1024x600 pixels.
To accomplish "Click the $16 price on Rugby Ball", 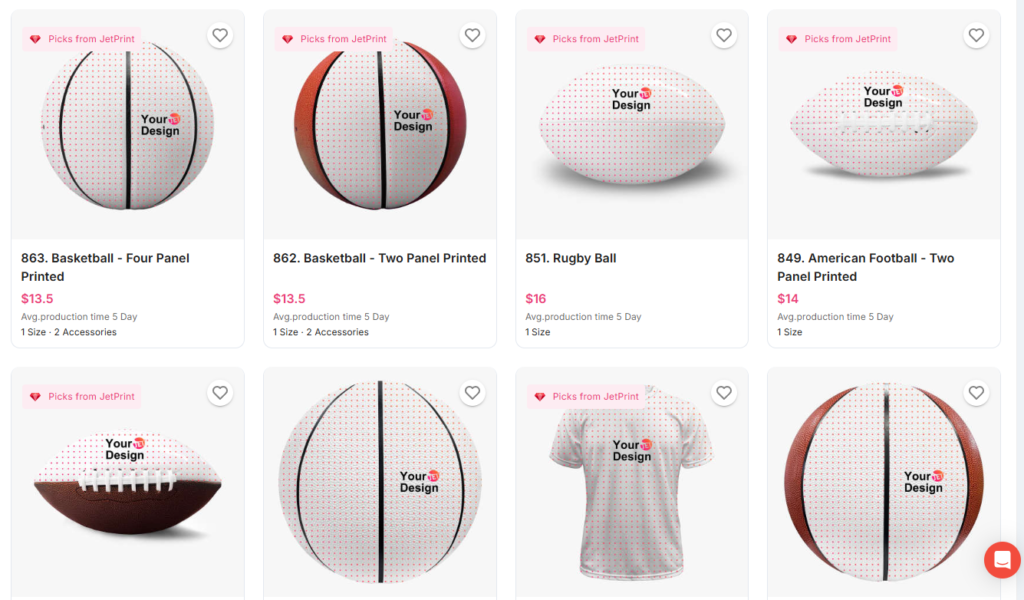I will pos(536,298).
